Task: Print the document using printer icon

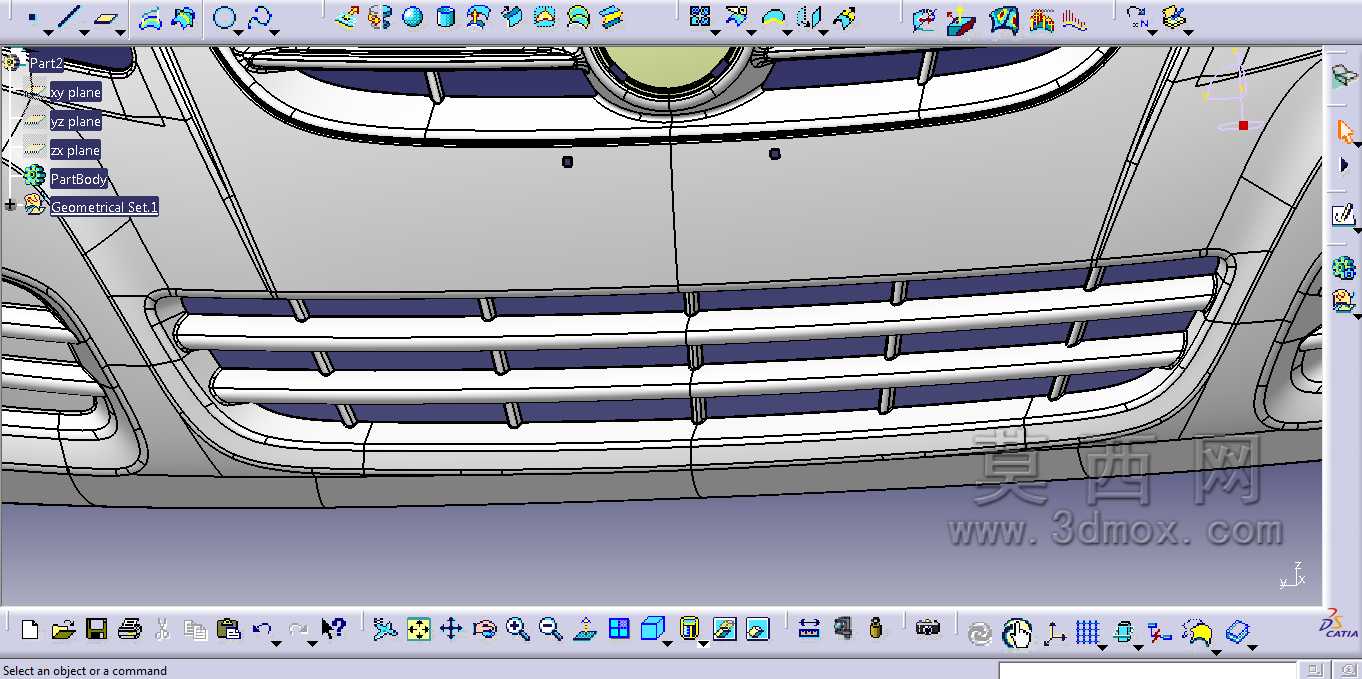Action: tap(129, 629)
